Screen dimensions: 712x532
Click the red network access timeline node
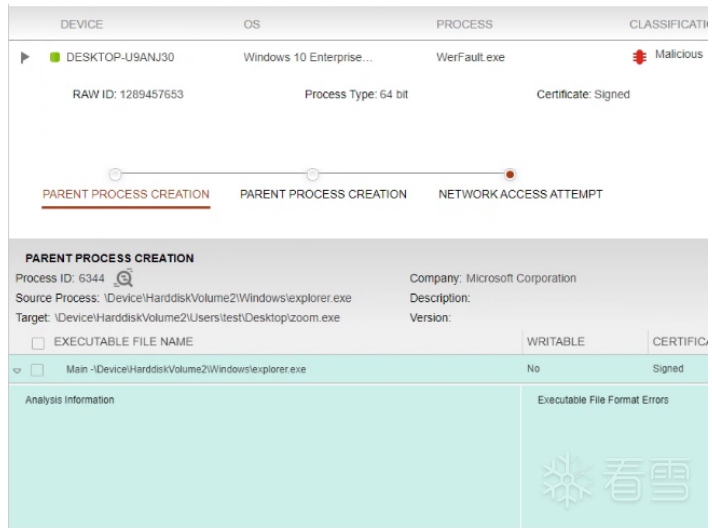click(510, 174)
